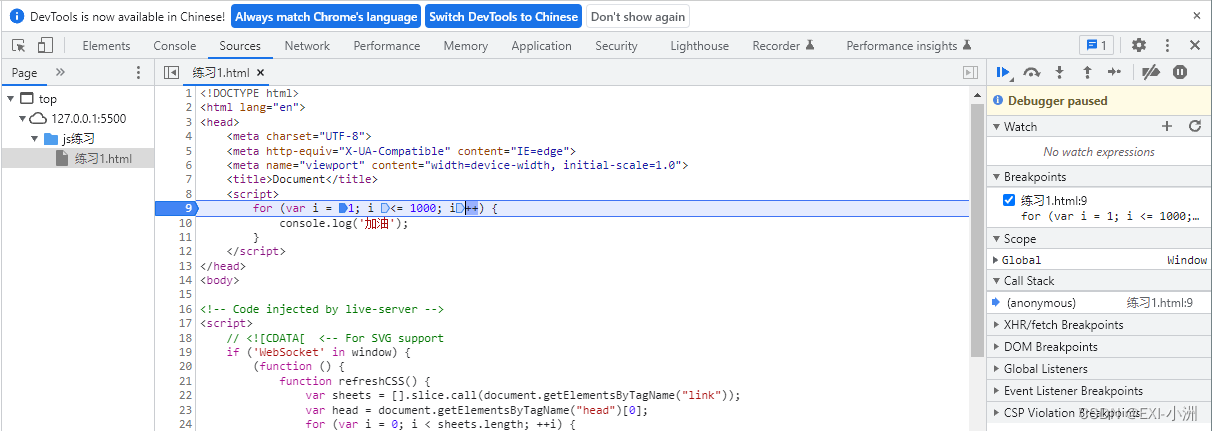
Task: Step over next function call
Action: pos(1032,72)
